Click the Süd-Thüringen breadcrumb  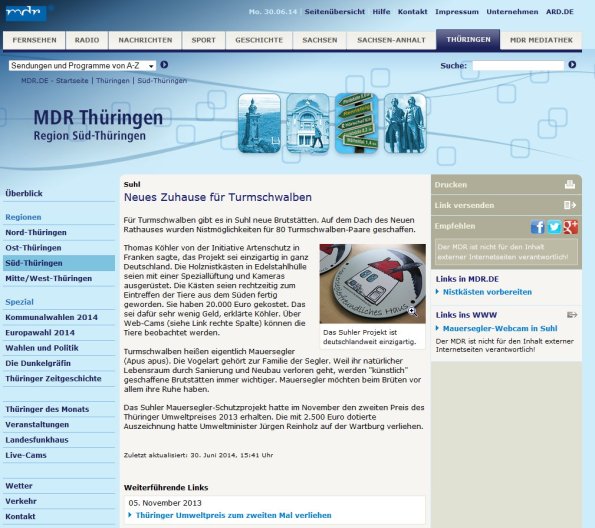(162, 80)
